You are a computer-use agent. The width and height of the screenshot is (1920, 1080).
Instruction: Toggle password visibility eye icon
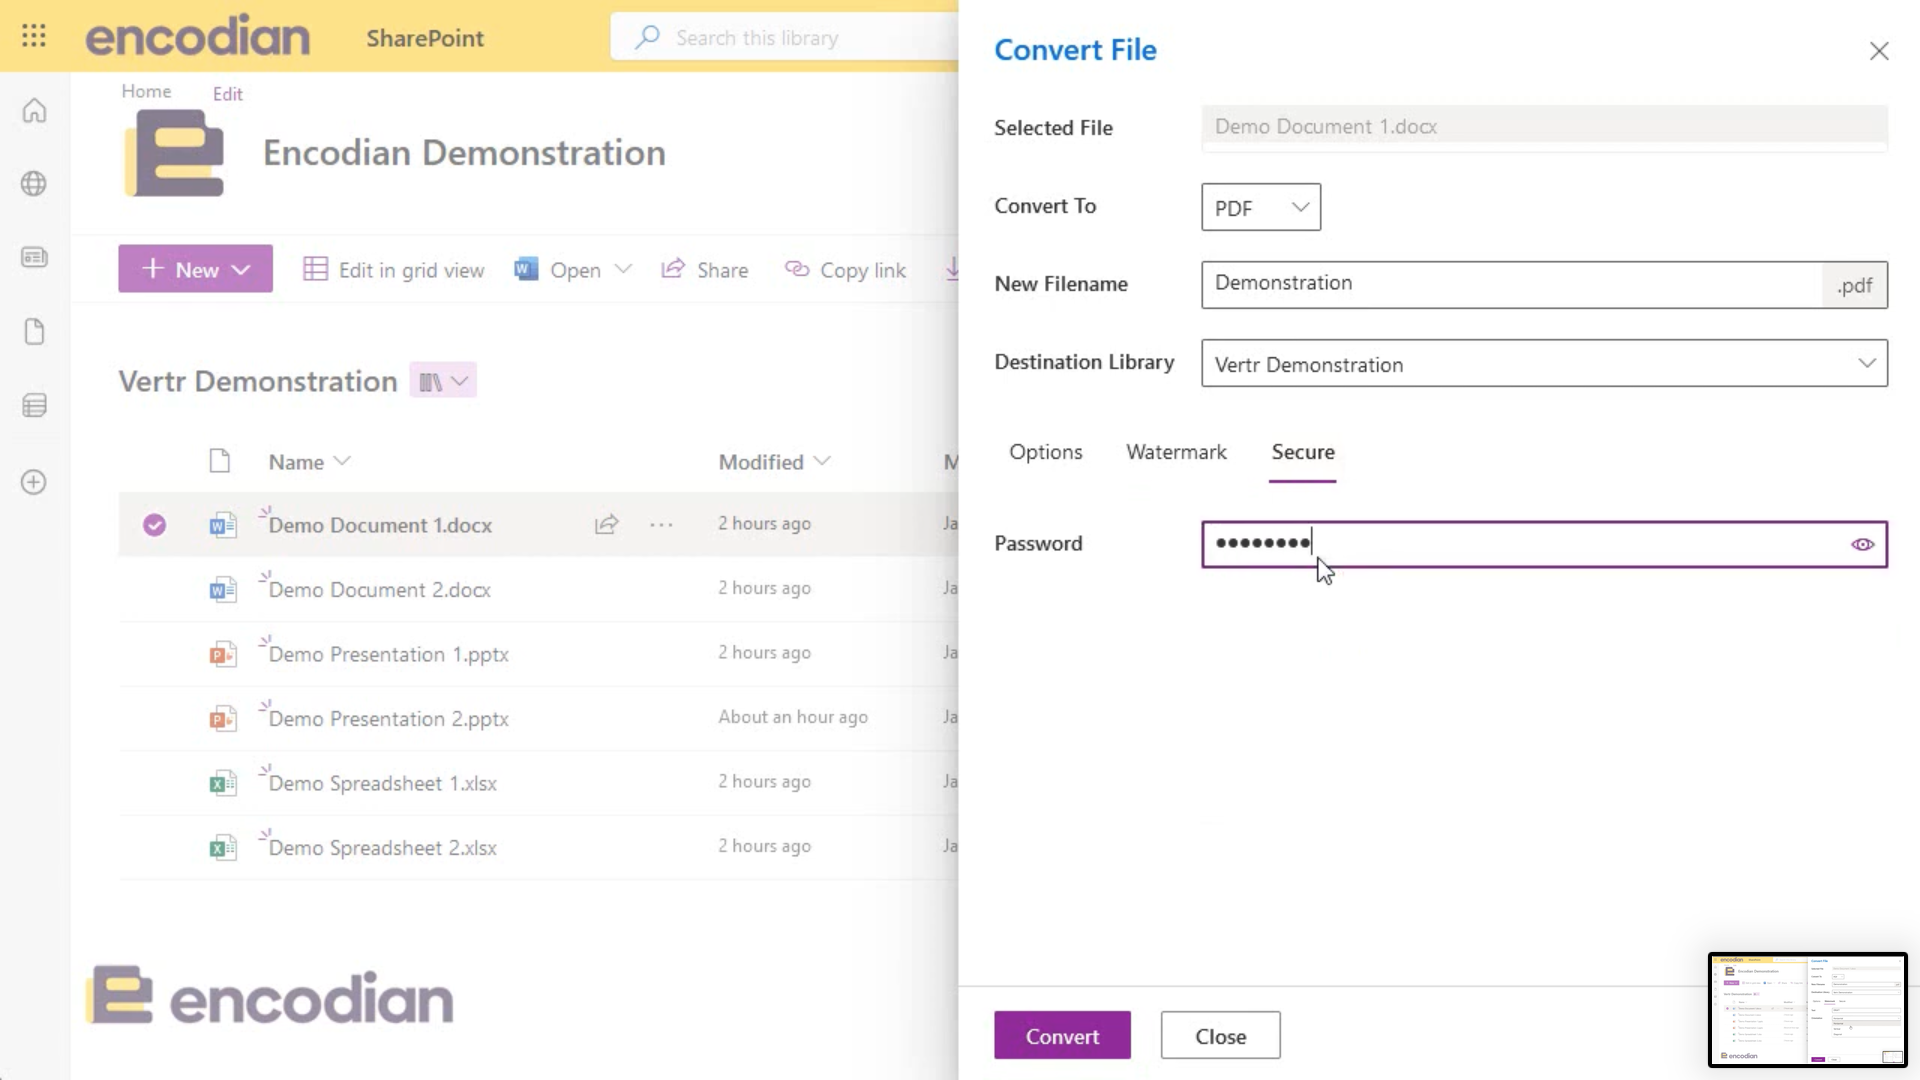pos(1862,545)
